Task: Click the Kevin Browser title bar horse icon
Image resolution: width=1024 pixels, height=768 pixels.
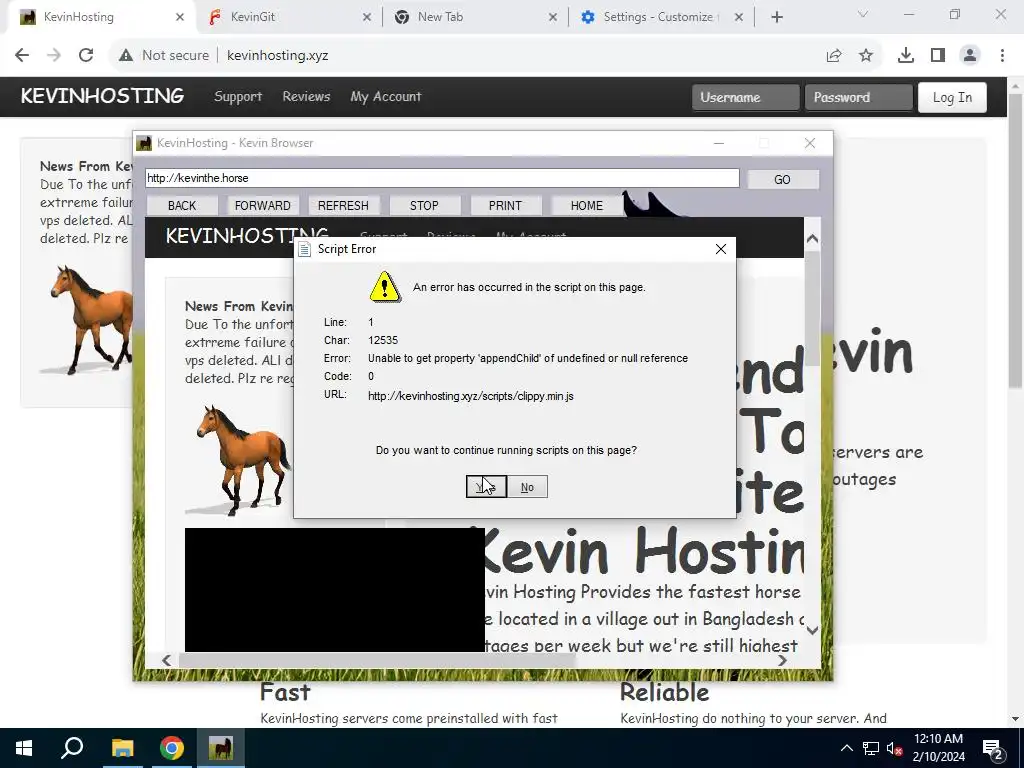Action: pos(144,143)
